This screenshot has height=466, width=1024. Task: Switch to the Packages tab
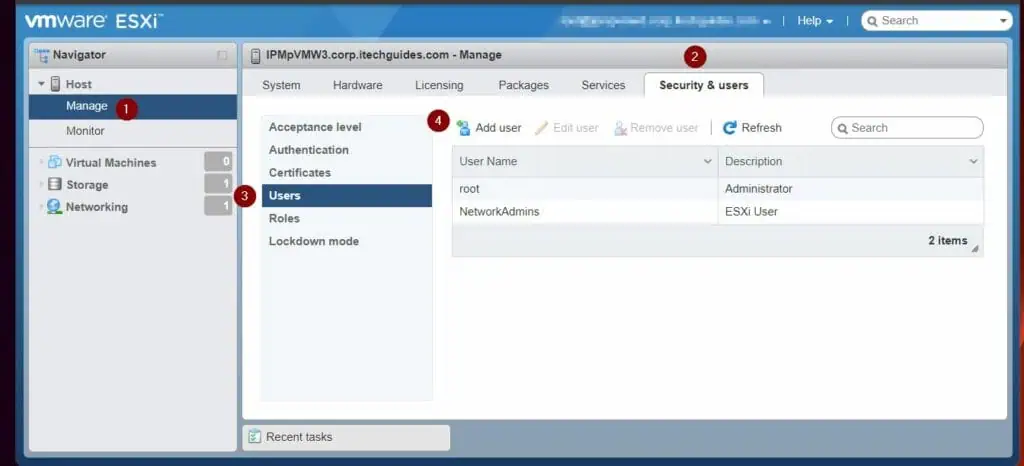524,85
